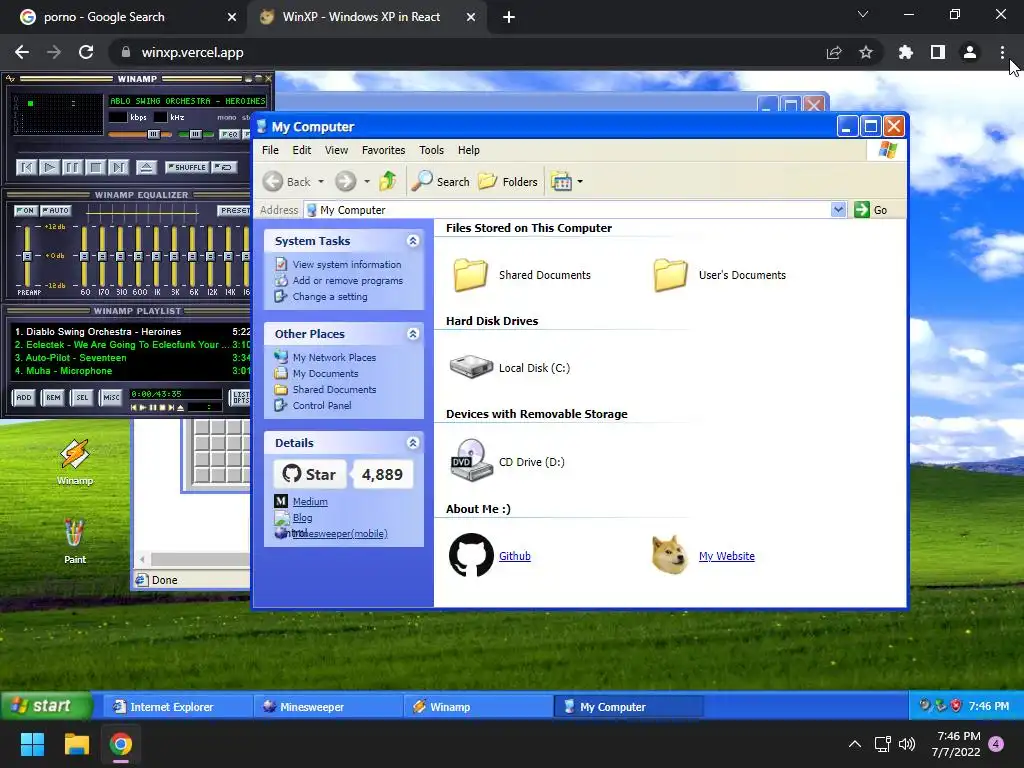Screen dimensions: 1024x768
Task: Select the Shared Documents folder icon
Action: tap(471, 274)
